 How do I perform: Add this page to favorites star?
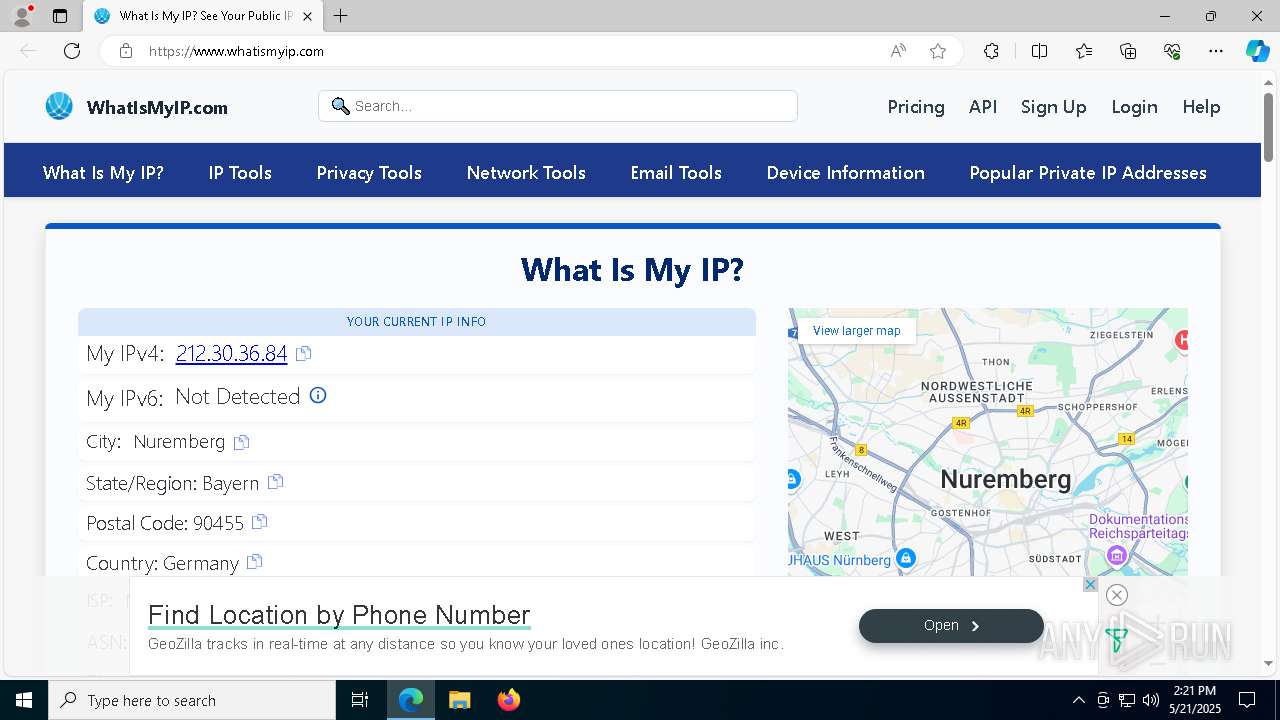[x=938, y=51]
